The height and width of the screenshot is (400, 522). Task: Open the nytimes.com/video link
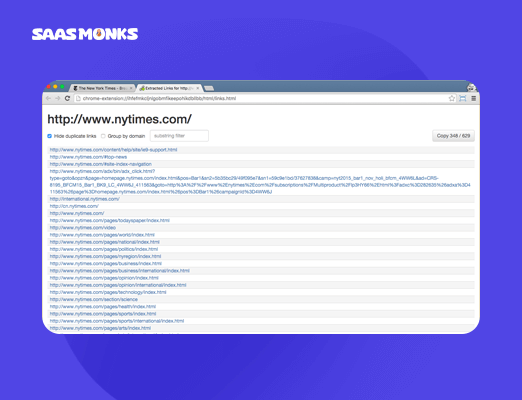(x=83, y=228)
